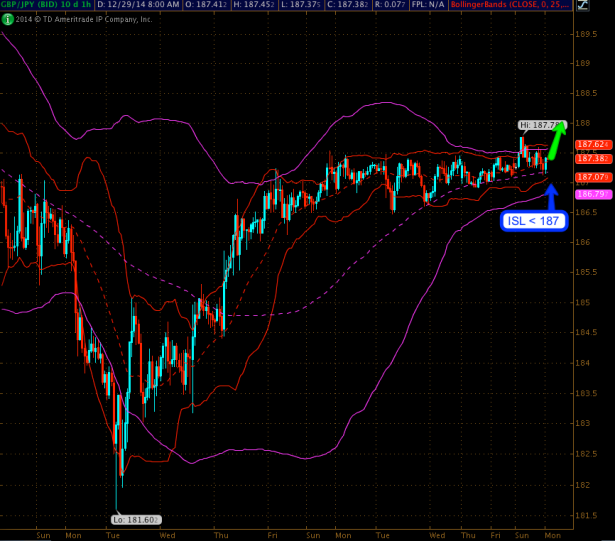Image resolution: width=615 pixels, height=541 pixels.
Task: Click the 187.07 red price tag
Action: [587, 177]
